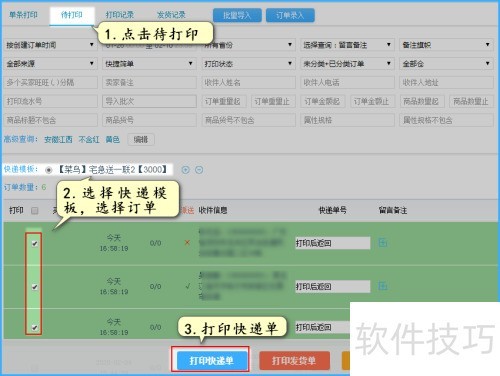Uncheck the second order row checkbox

(x=34, y=287)
